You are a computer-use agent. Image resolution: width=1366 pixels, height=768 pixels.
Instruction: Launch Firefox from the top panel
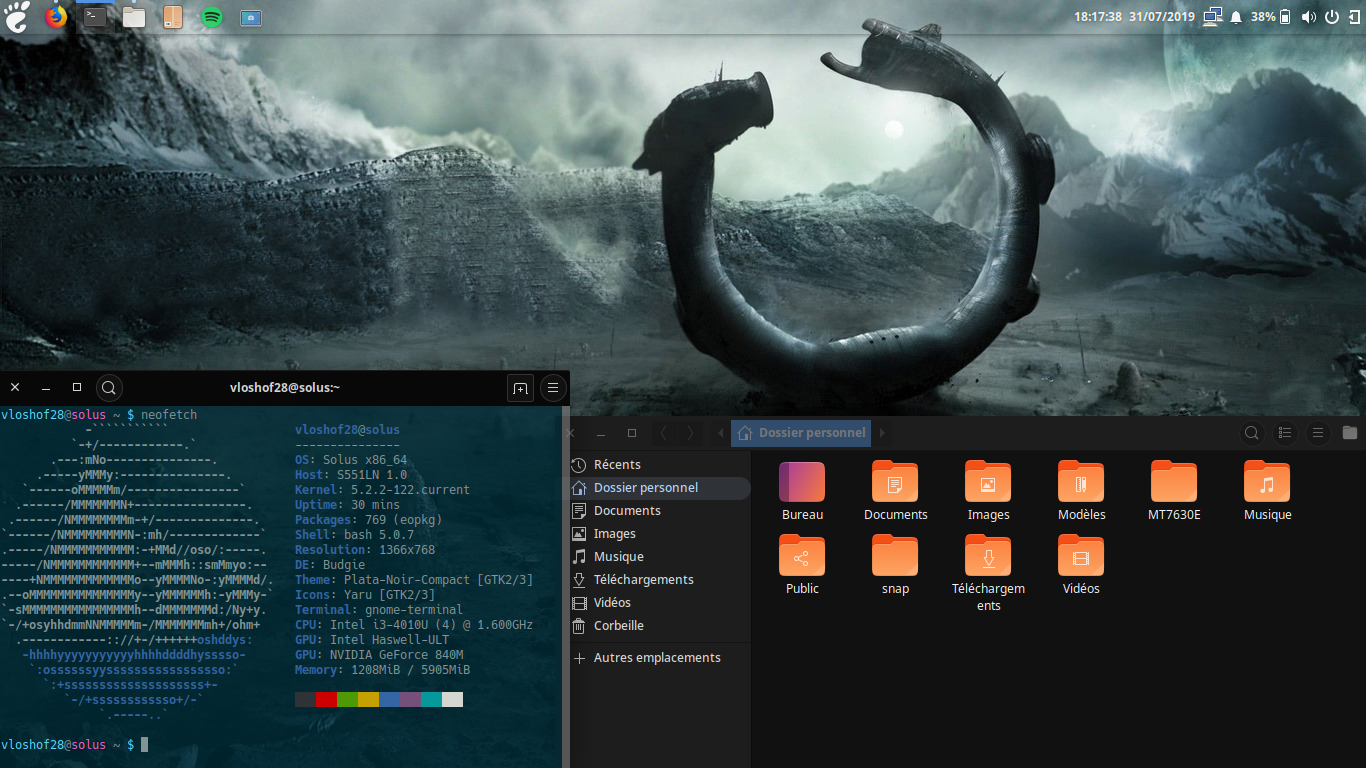[56, 17]
